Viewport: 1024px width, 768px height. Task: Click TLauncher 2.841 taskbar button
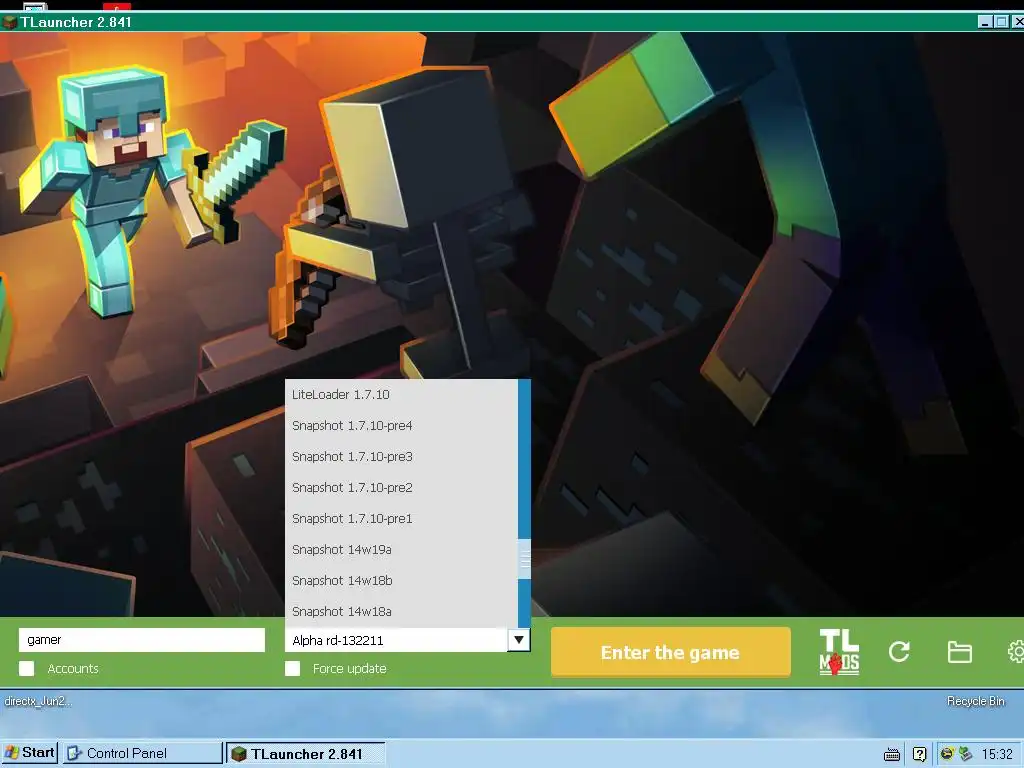306,753
